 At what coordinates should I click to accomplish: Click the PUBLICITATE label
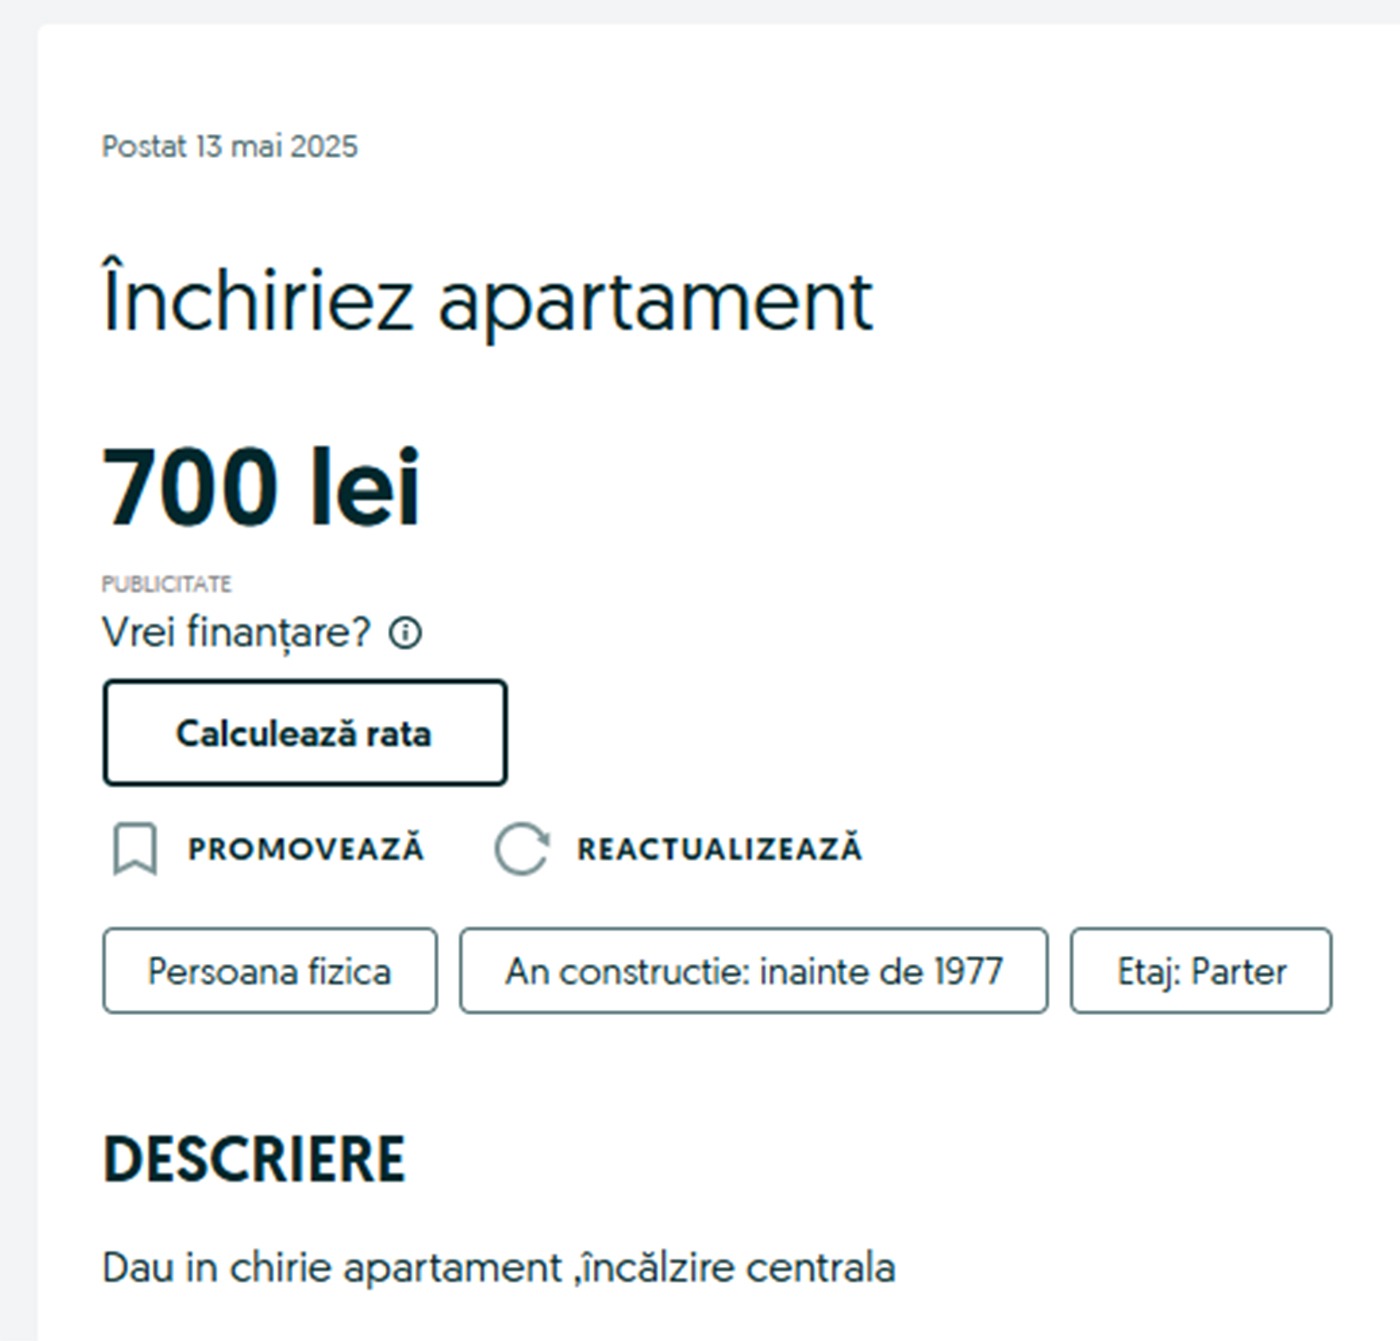166,584
